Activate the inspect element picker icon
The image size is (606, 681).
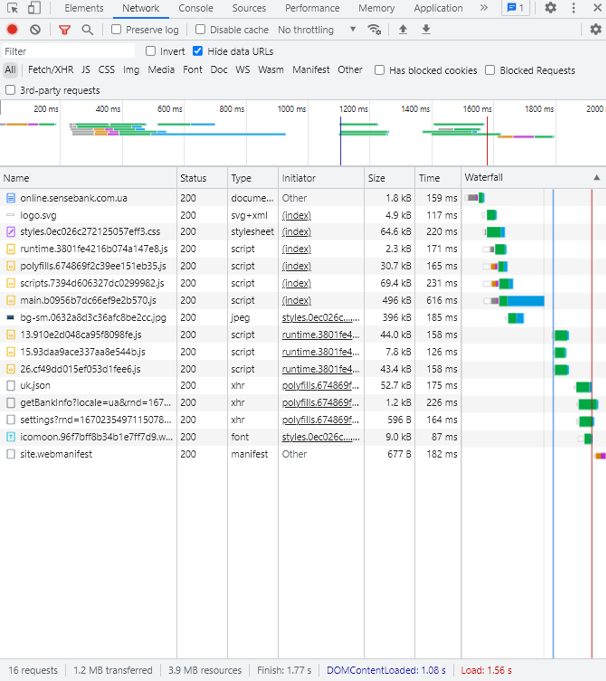pyautogui.click(x=13, y=8)
